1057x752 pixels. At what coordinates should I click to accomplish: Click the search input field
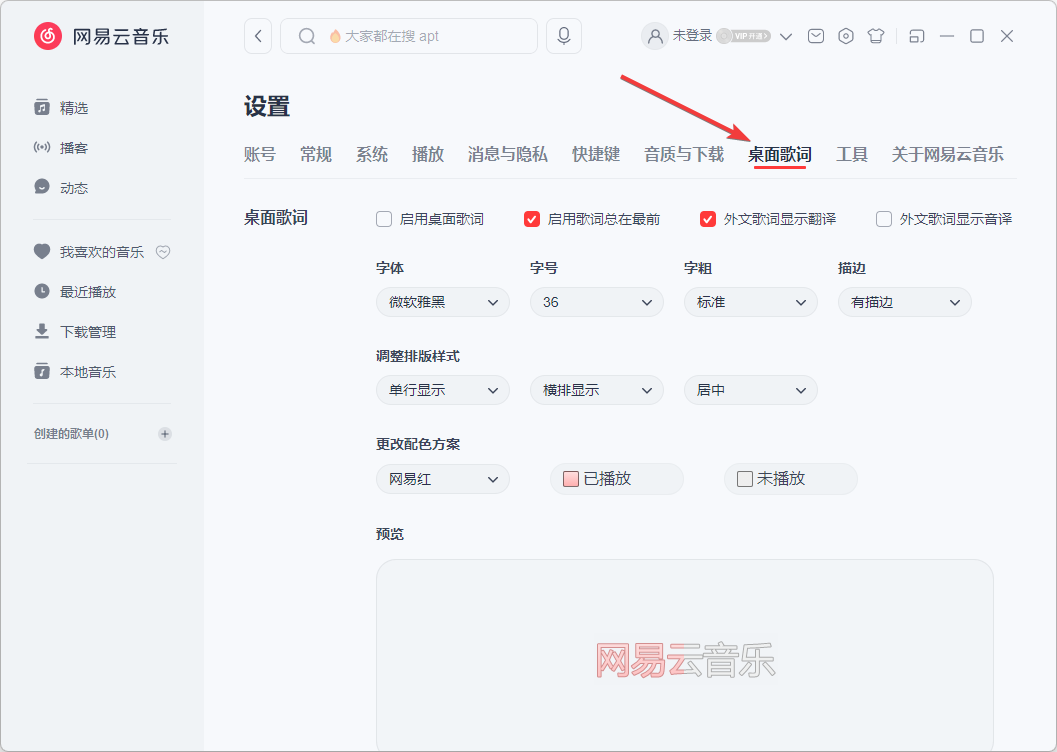[x=420, y=35]
